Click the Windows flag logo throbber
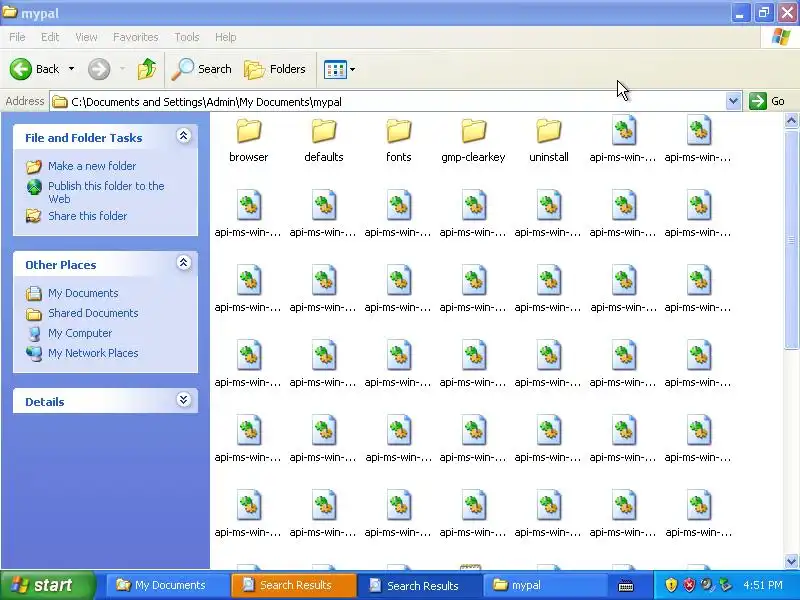Image resolution: width=800 pixels, height=600 pixels. 781,37
